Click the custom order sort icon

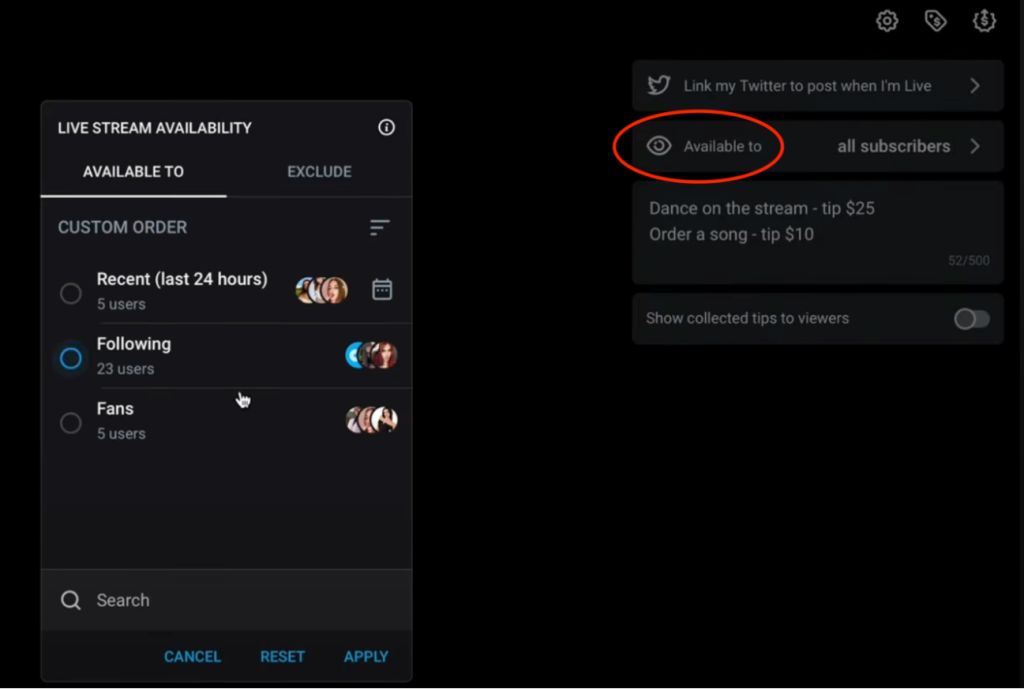(x=379, y=228)
